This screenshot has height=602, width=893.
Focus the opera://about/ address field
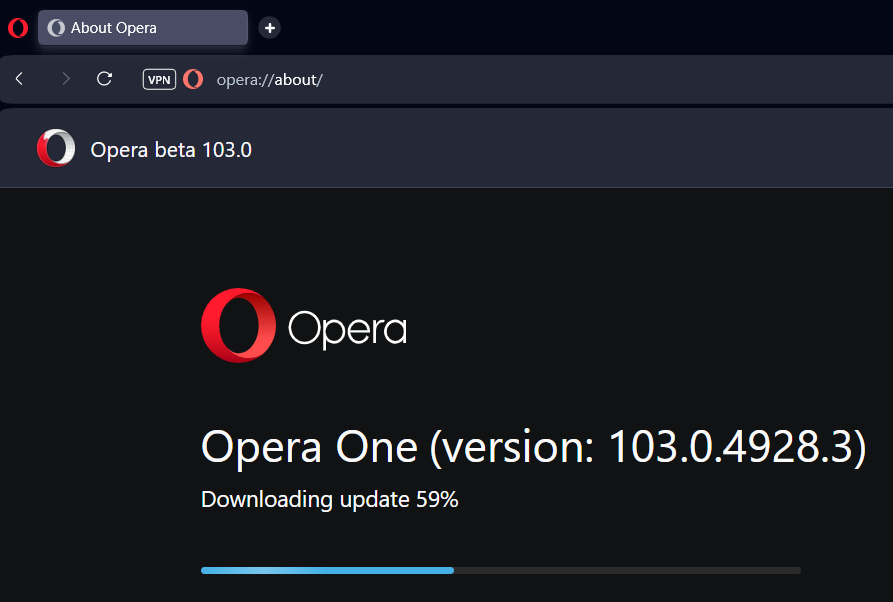(269, 80)
